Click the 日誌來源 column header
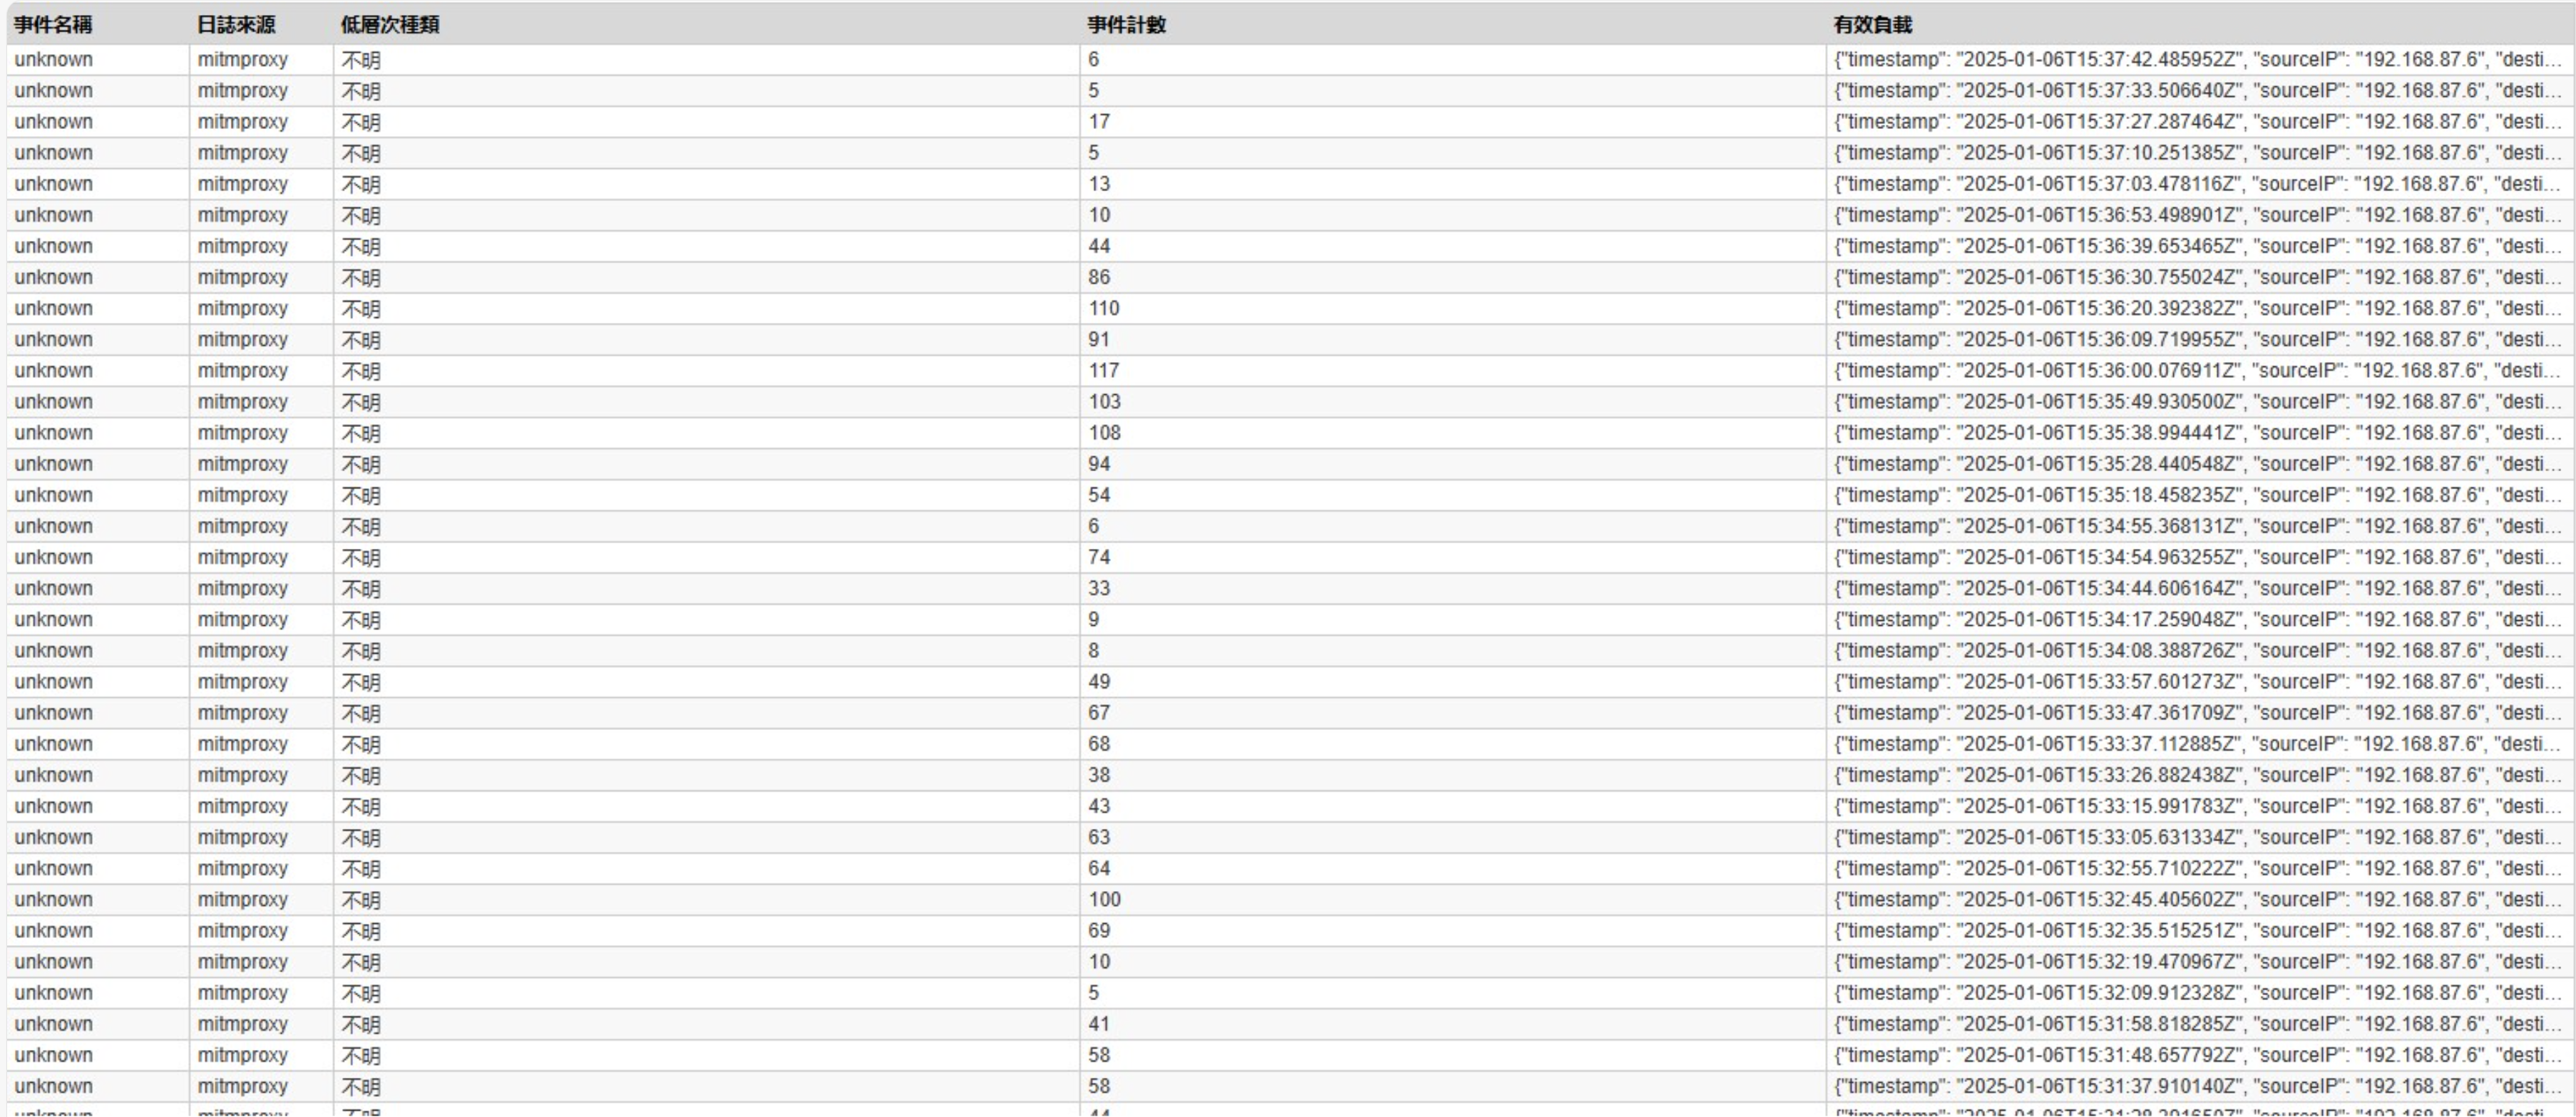This screenshot has width=2576, height=1117. pyautogui.click(x=236, y=24)
